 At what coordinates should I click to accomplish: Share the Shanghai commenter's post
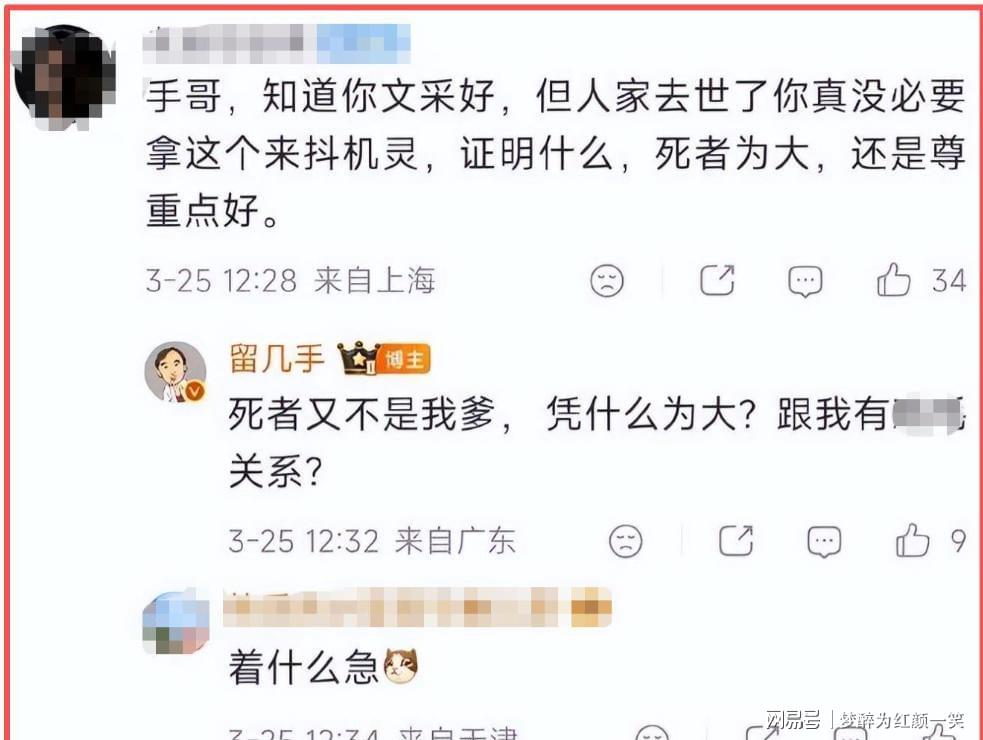[717, 280]
